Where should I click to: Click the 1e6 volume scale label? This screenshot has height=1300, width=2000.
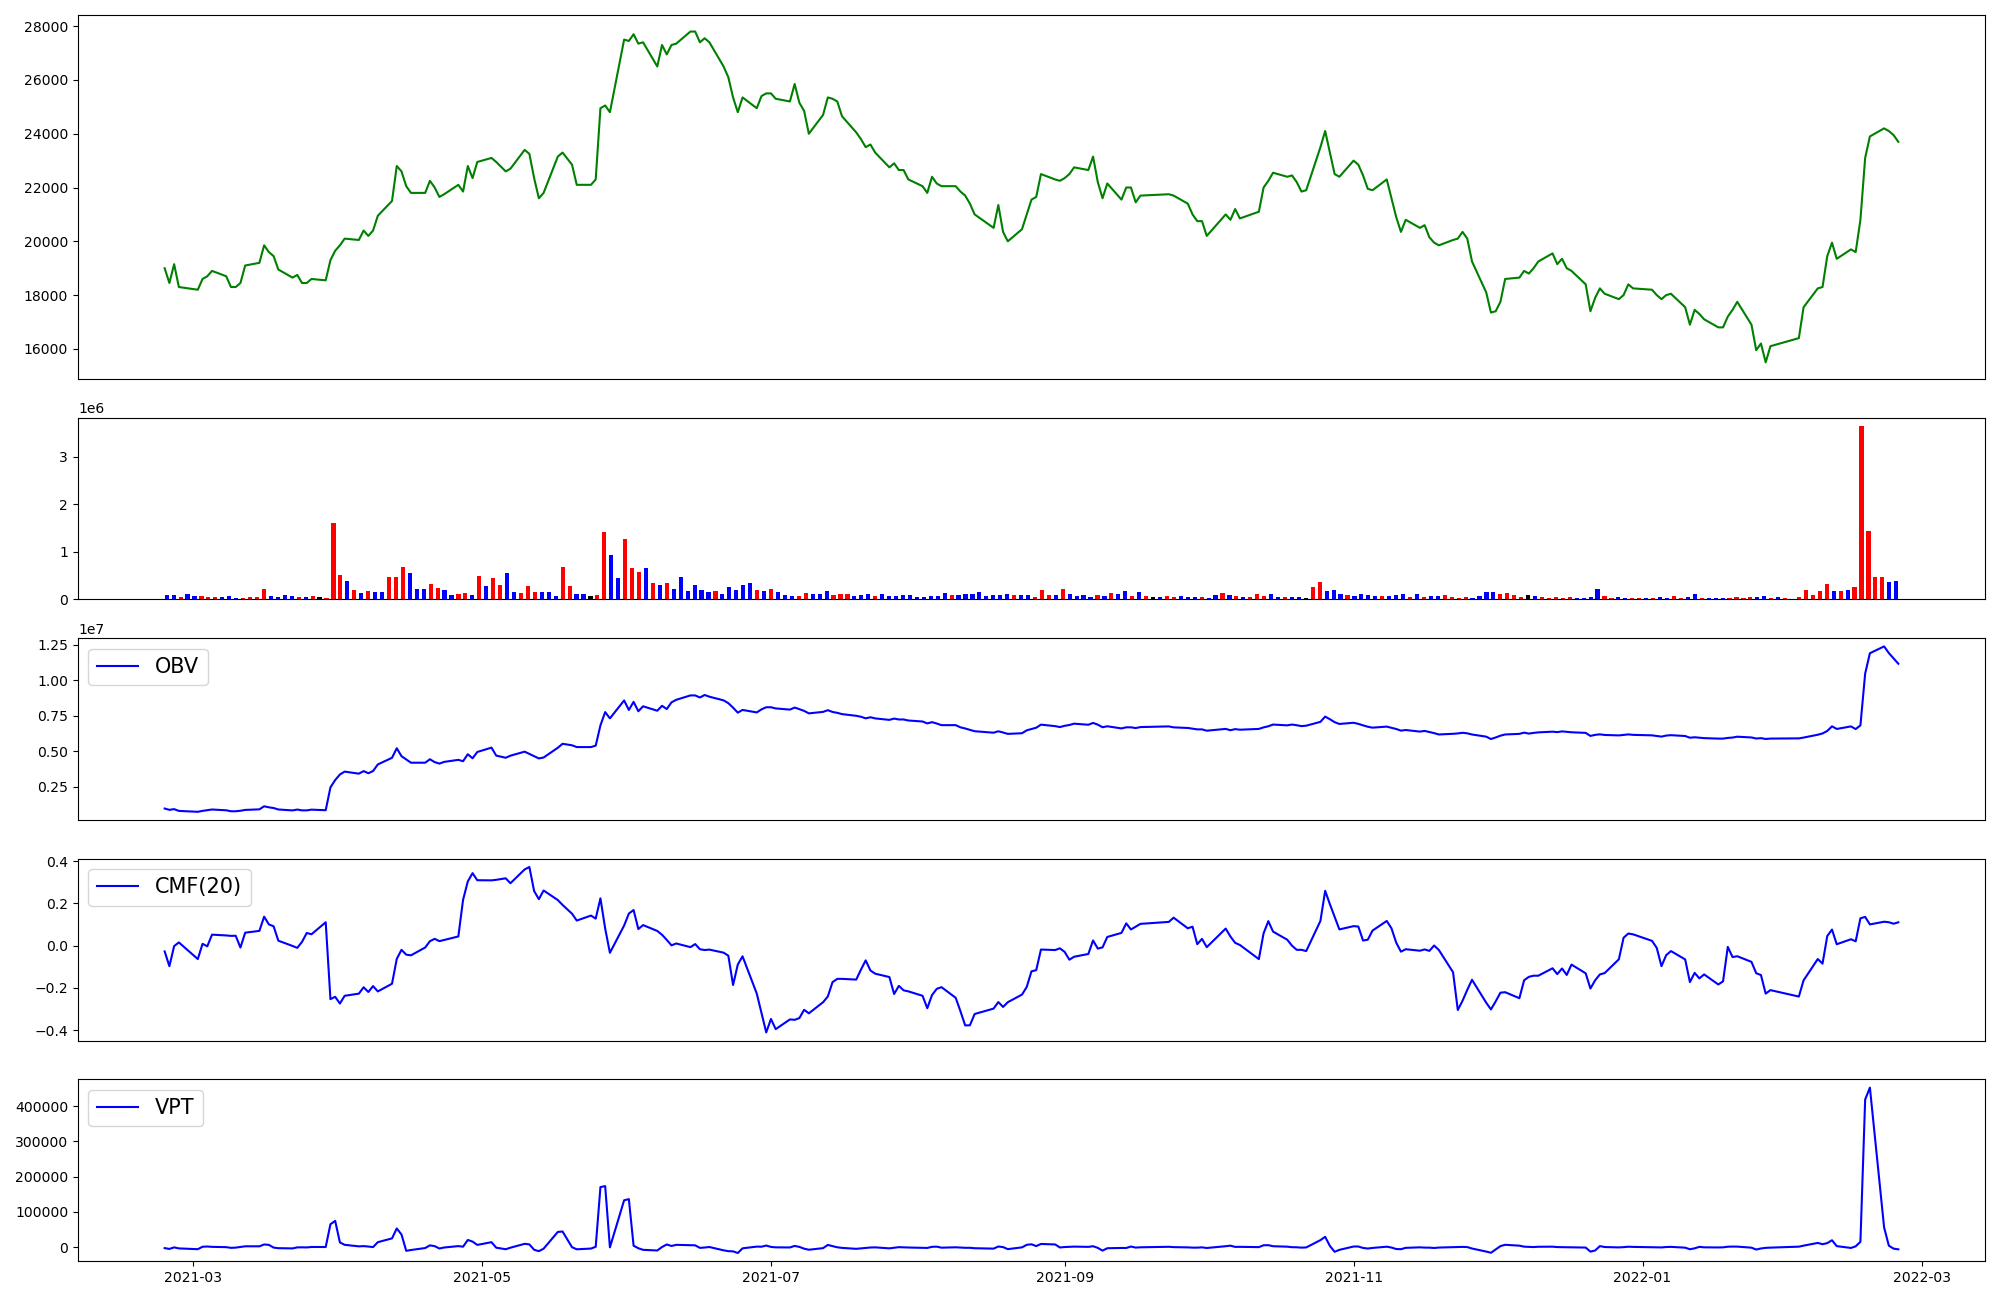tap(91, 409)
